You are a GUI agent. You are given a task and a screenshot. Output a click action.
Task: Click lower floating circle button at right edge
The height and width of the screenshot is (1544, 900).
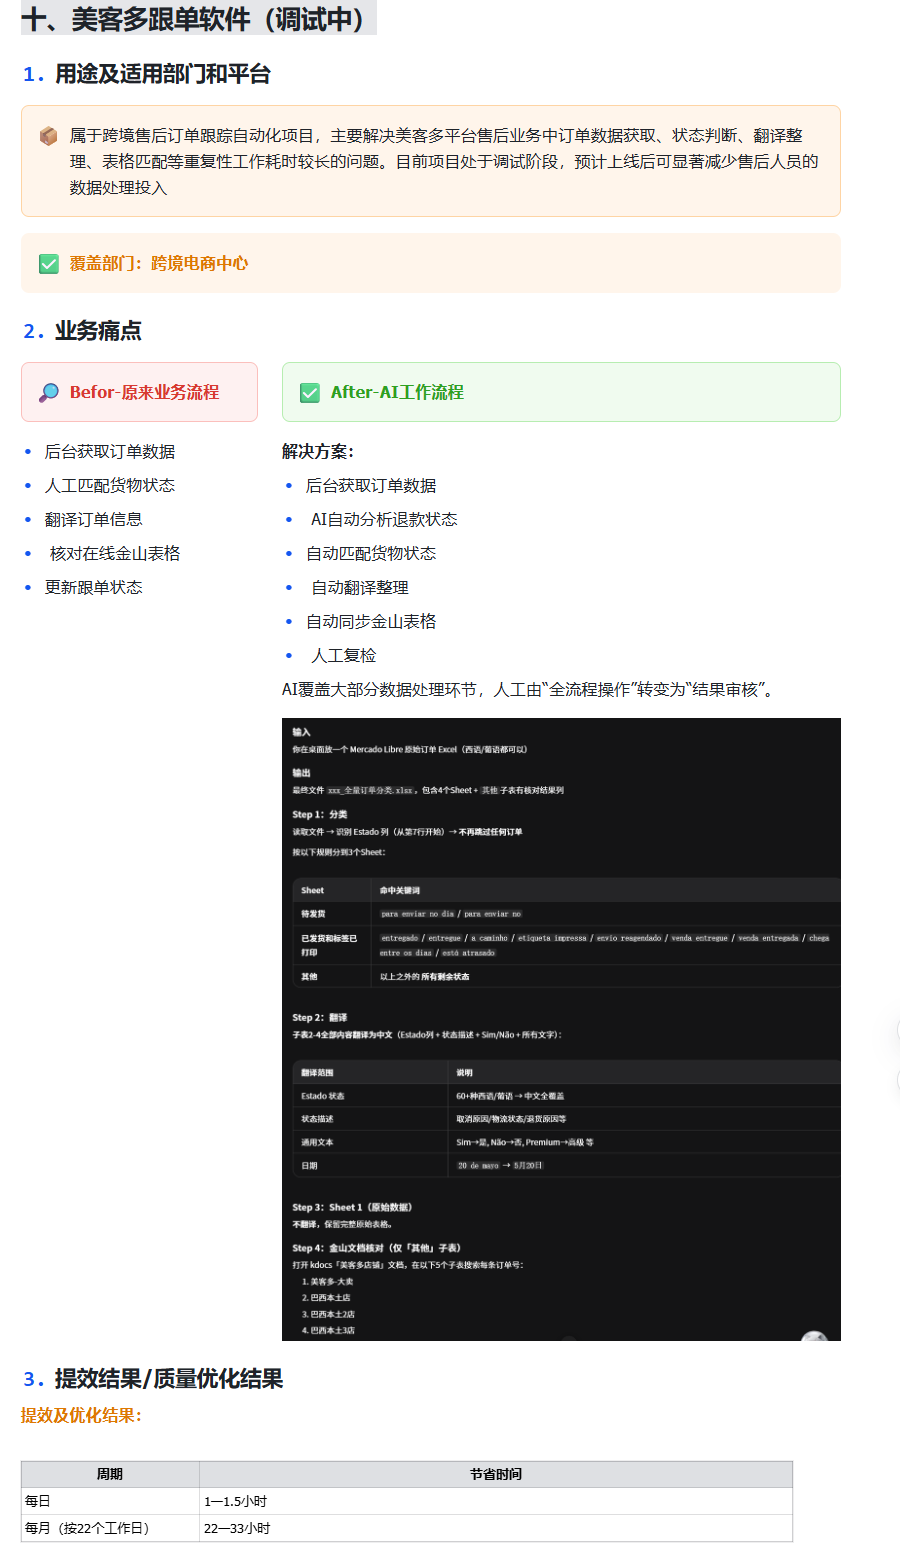899,1078
